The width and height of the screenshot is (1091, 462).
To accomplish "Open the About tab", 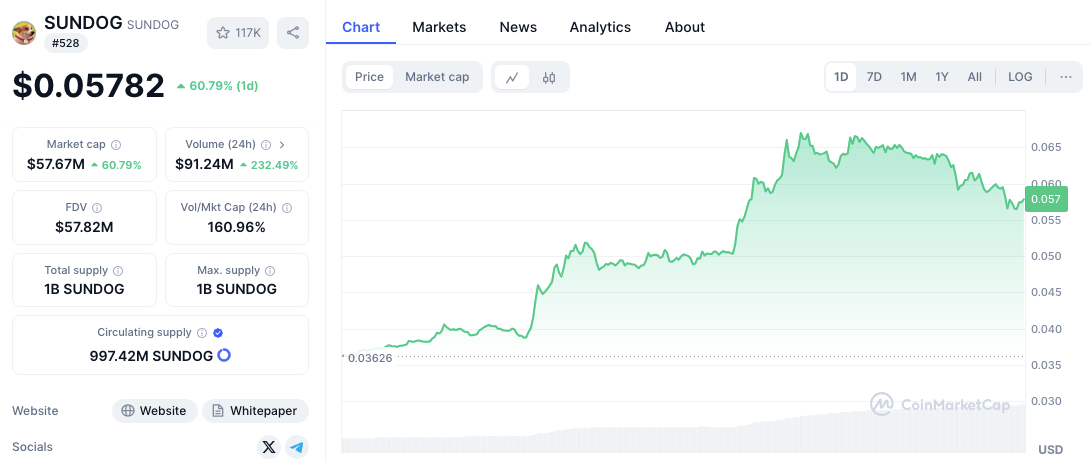I will point(685,27).
